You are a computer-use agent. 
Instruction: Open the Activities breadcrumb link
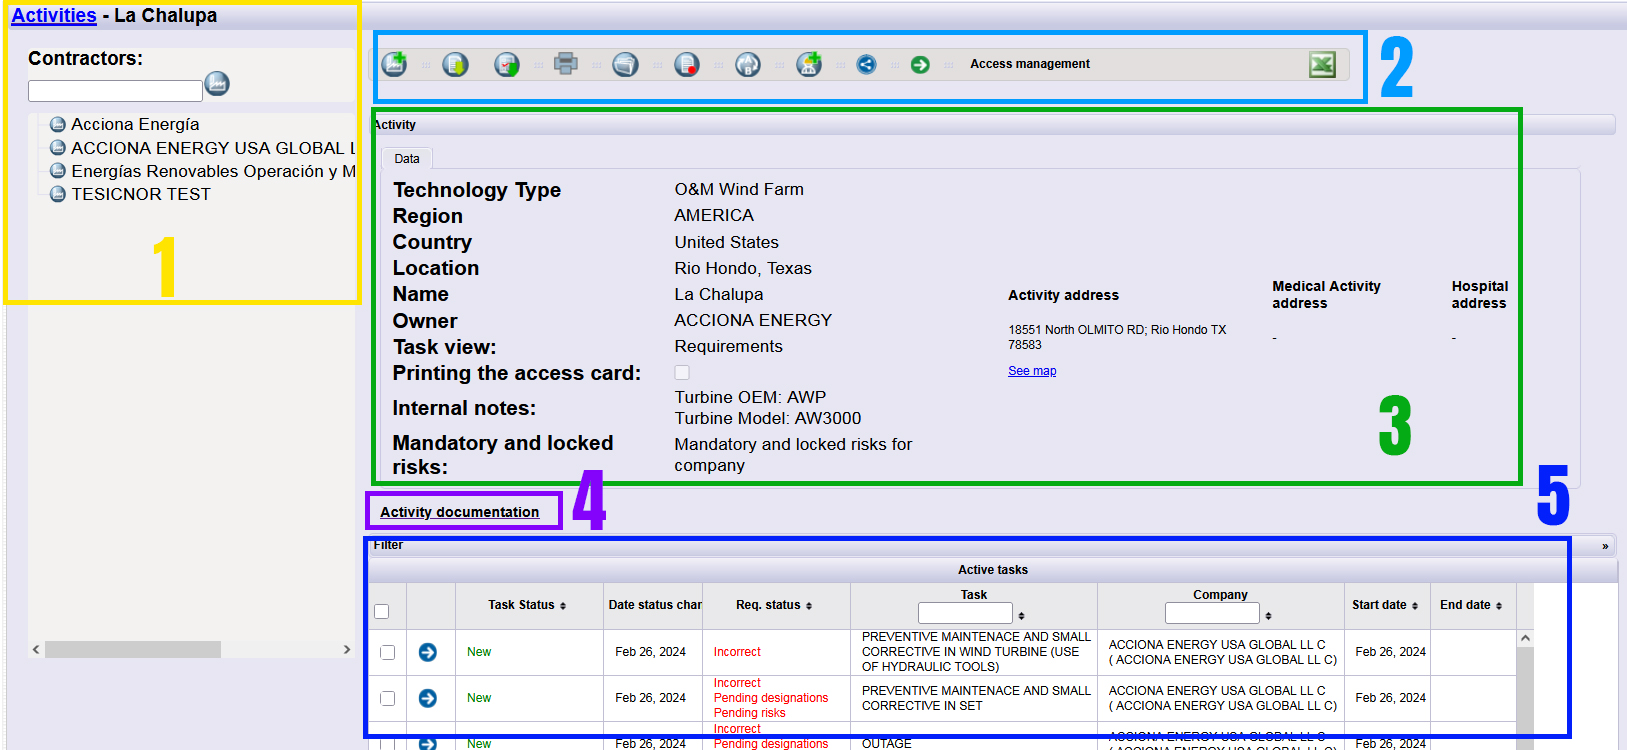(x=54, y=16)
